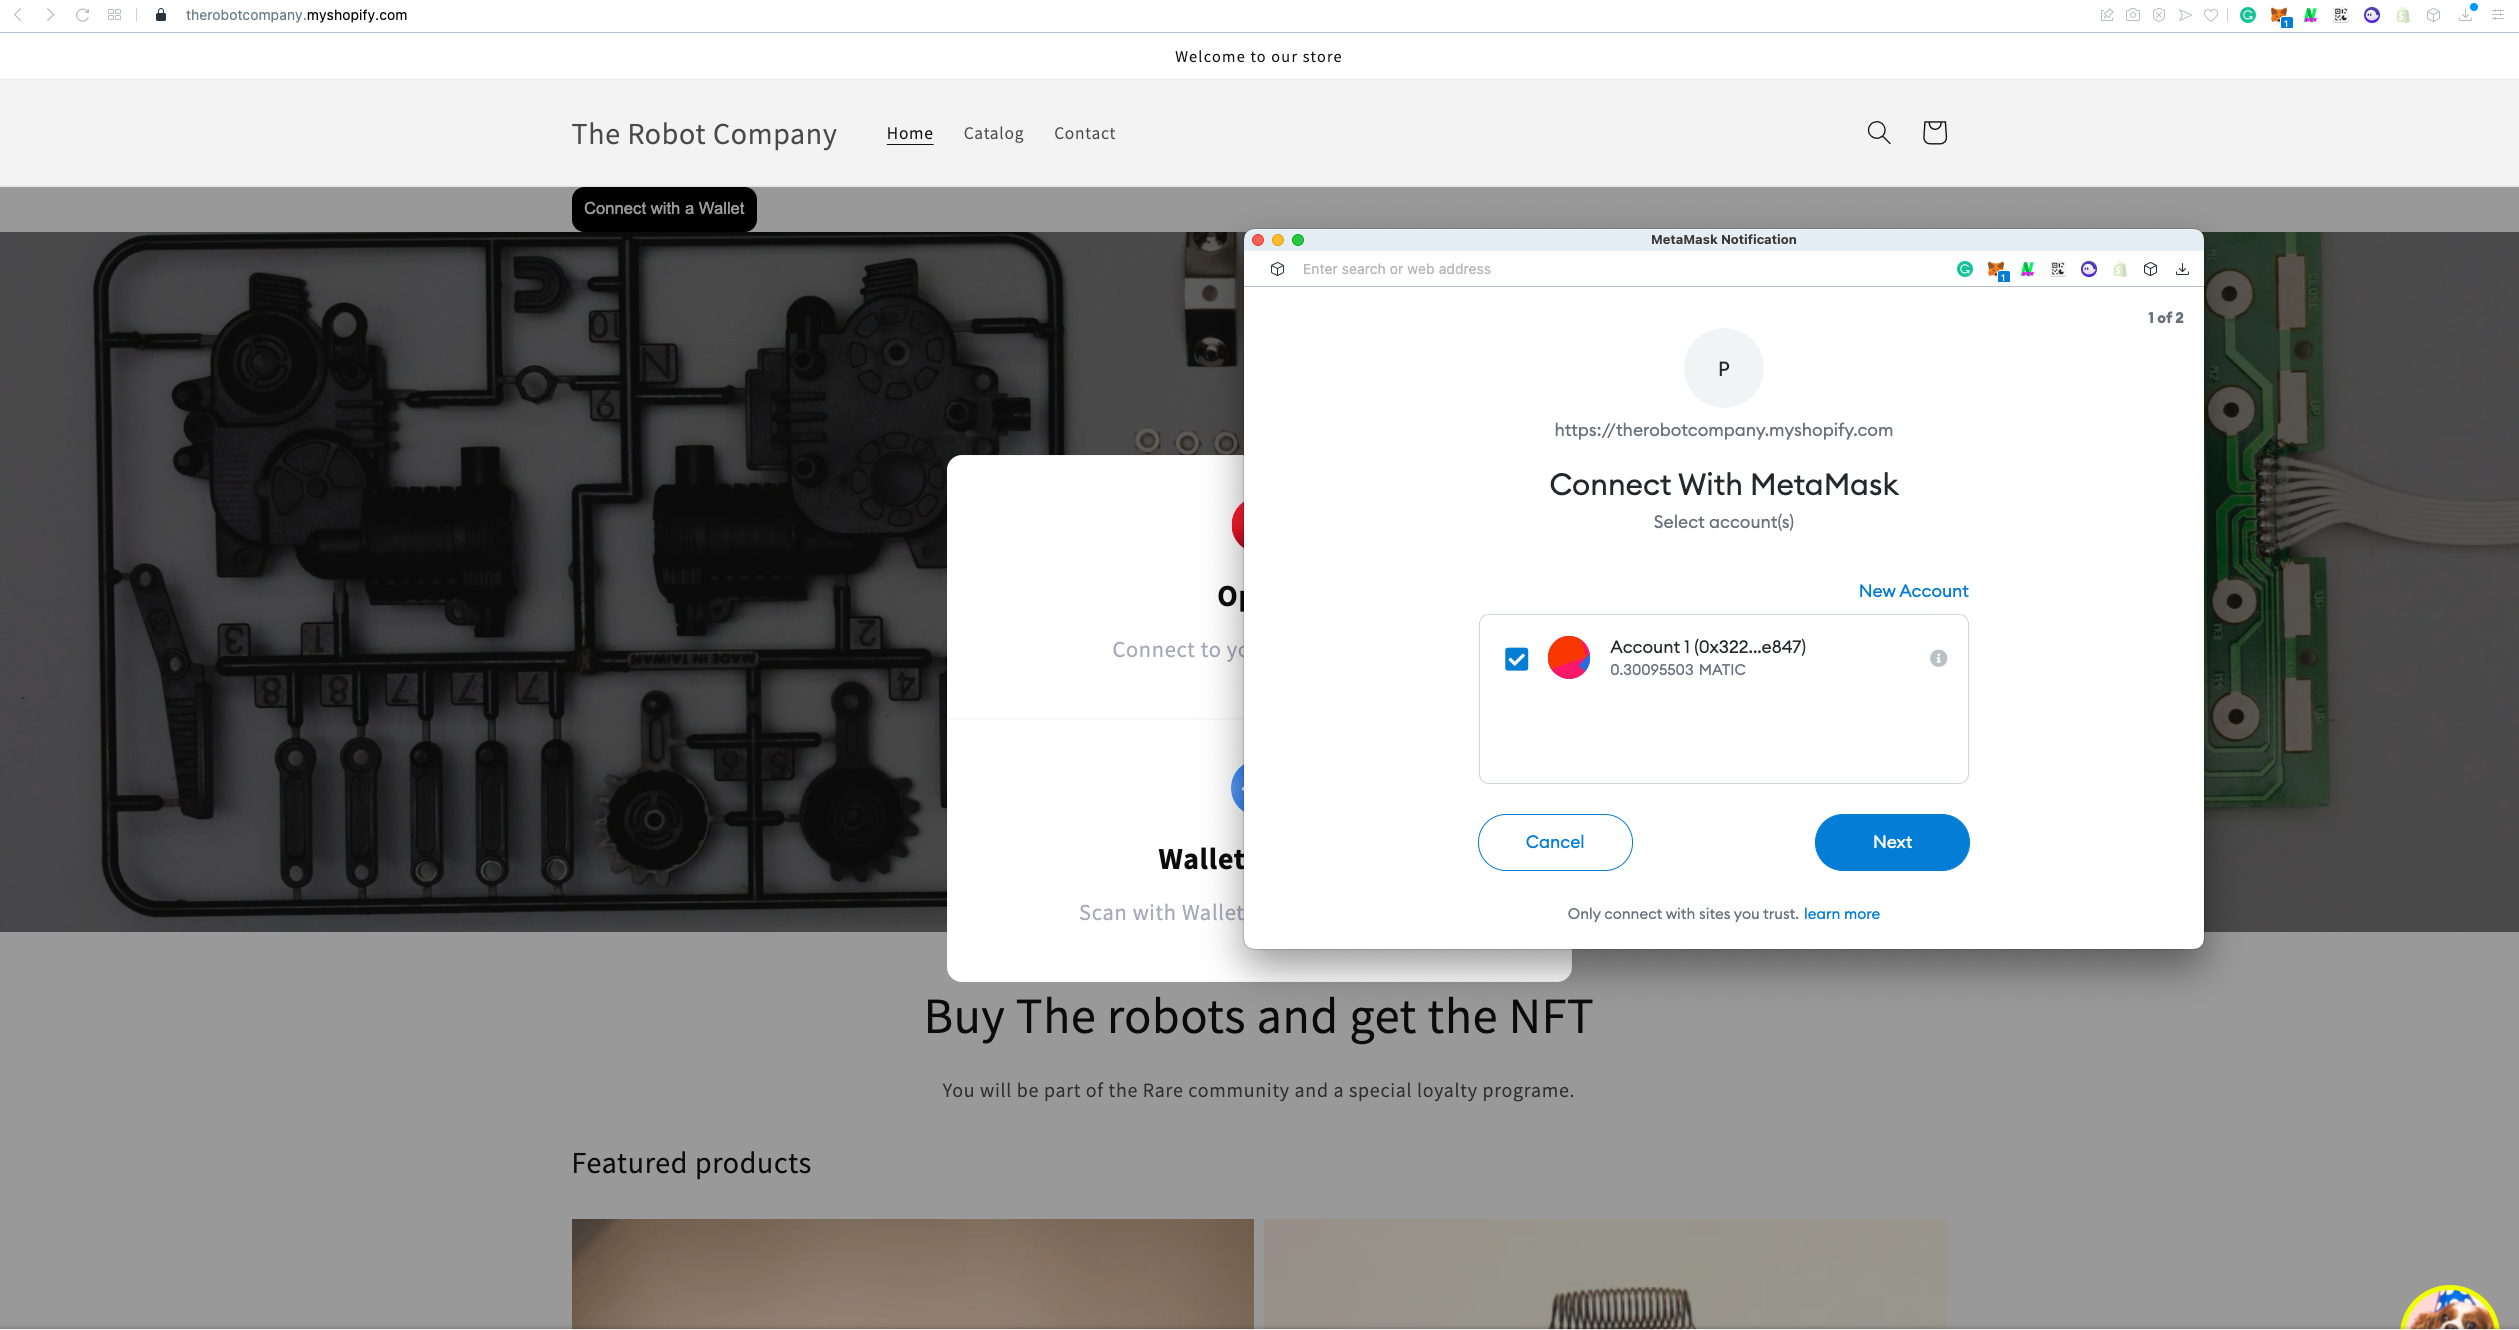The height and width of the screenshot is (1330, 2519).
Task: Click the download icon in MetaMask browser bar
Action: click(x=2186, y=268)
